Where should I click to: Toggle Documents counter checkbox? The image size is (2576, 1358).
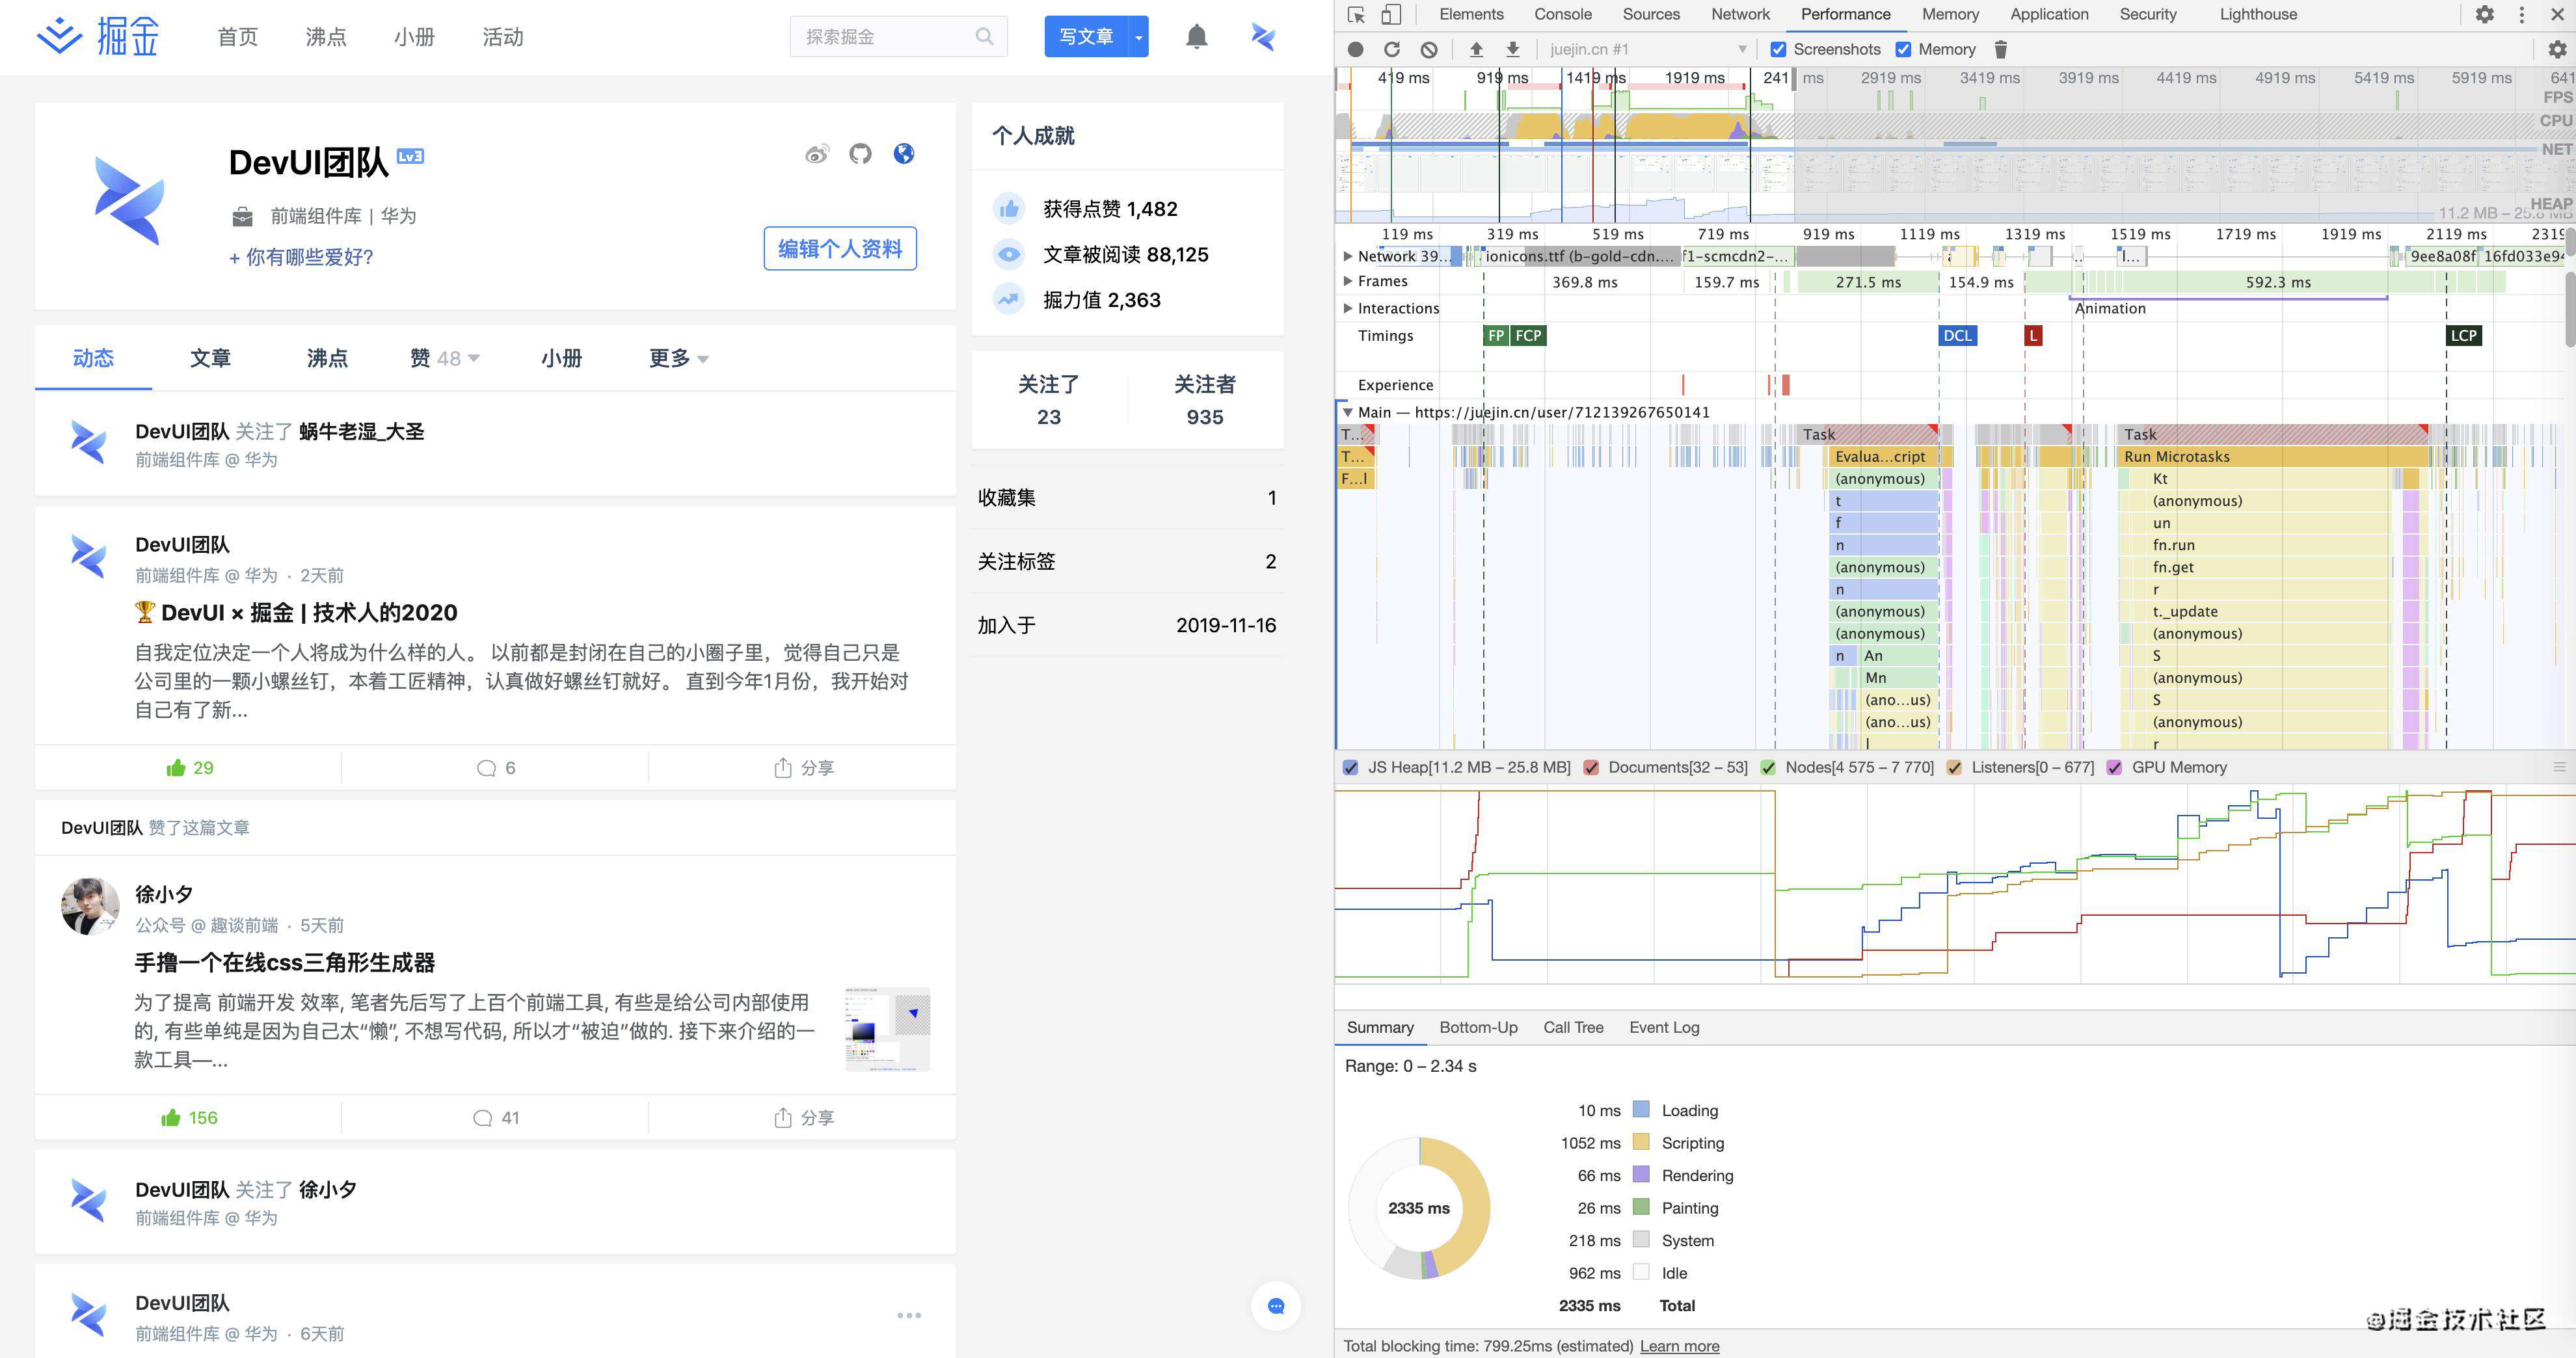click(1591, 767)
